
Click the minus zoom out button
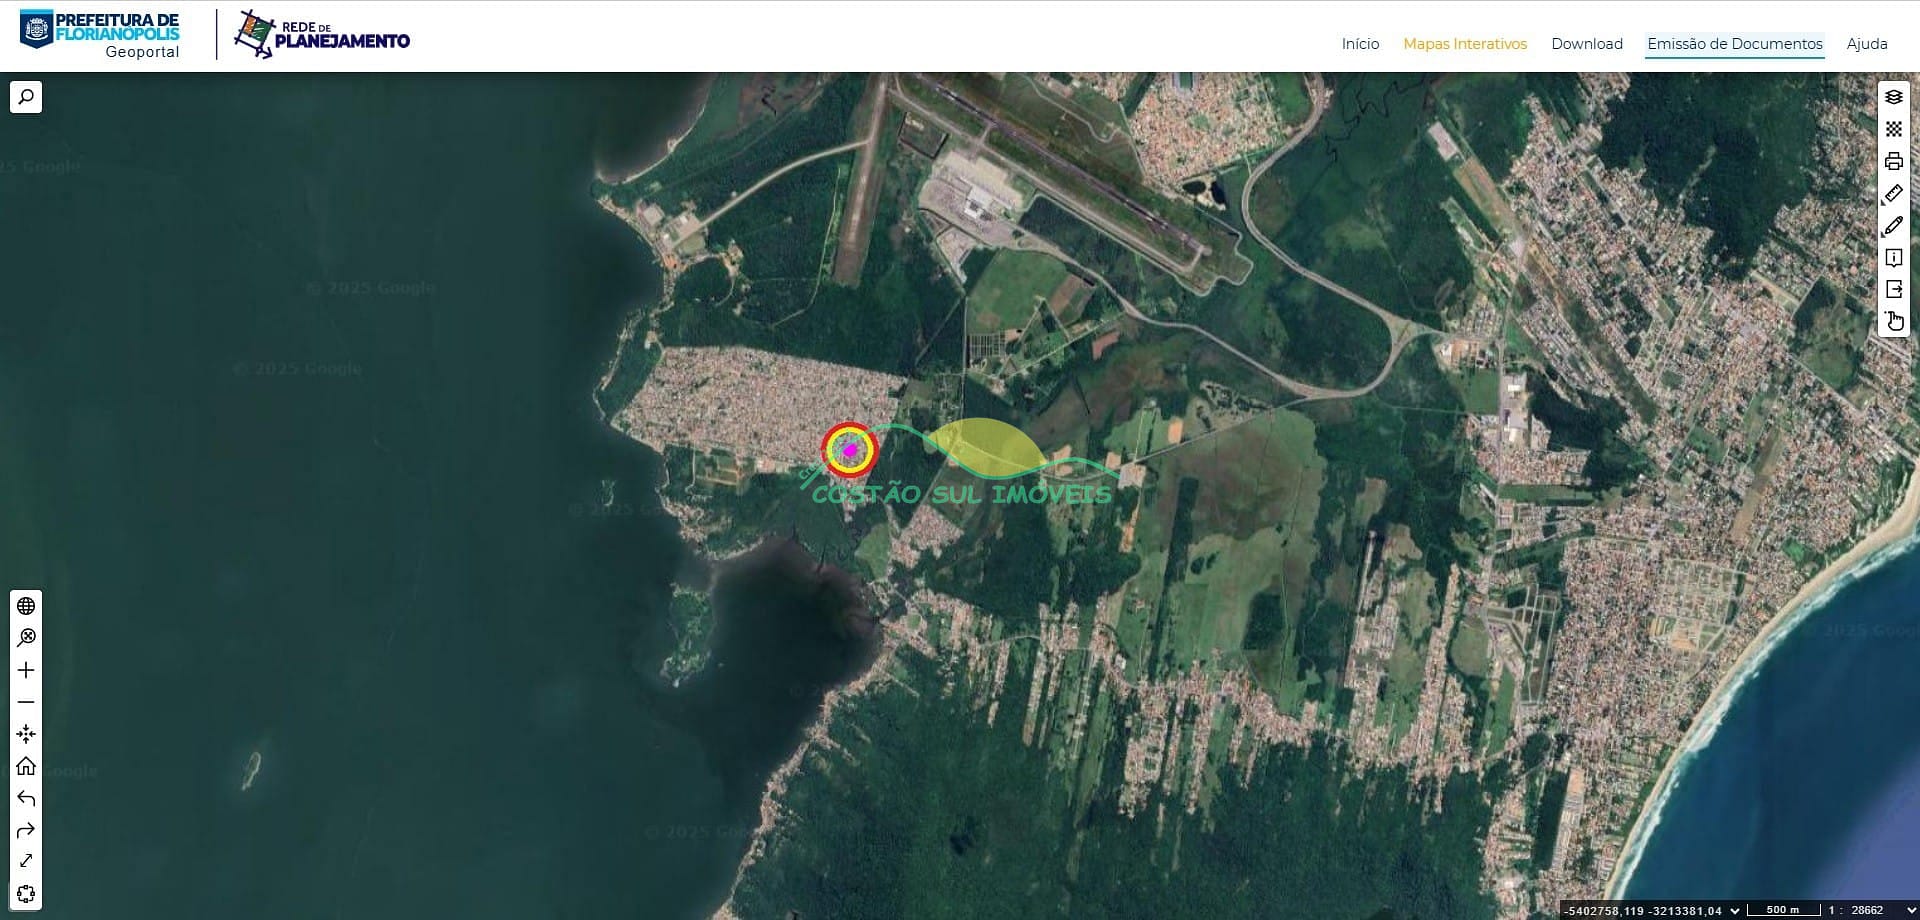point(26,702)
